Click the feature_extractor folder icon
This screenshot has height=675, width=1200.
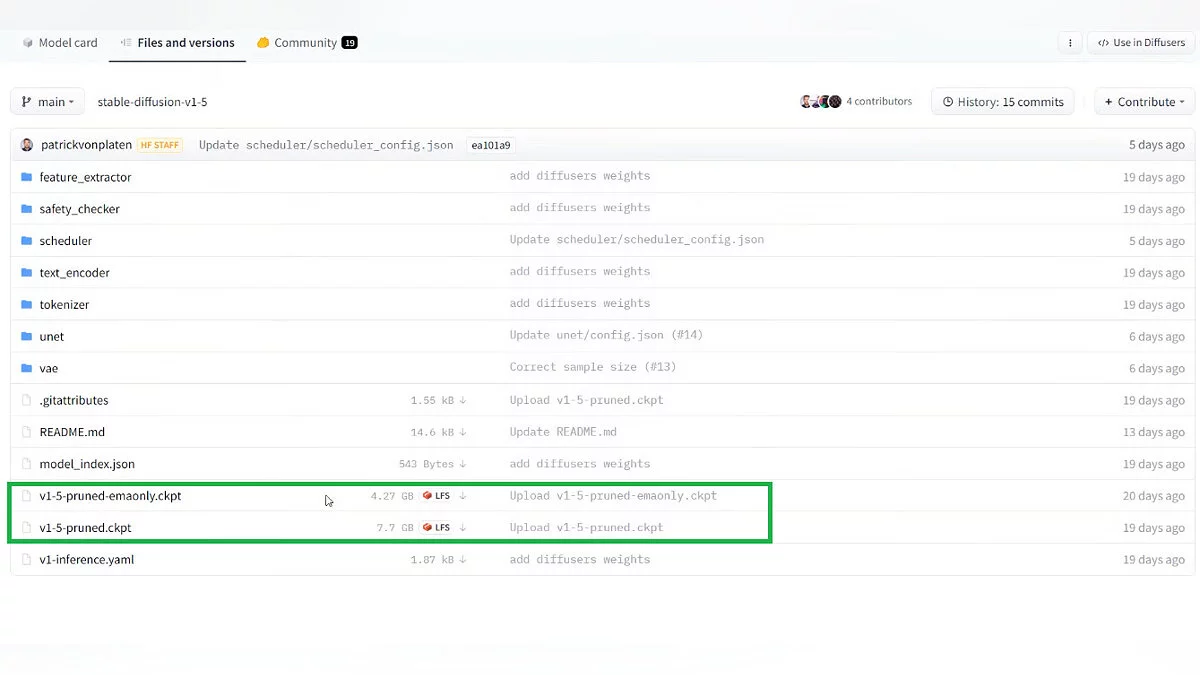click(x=27, y=177)
